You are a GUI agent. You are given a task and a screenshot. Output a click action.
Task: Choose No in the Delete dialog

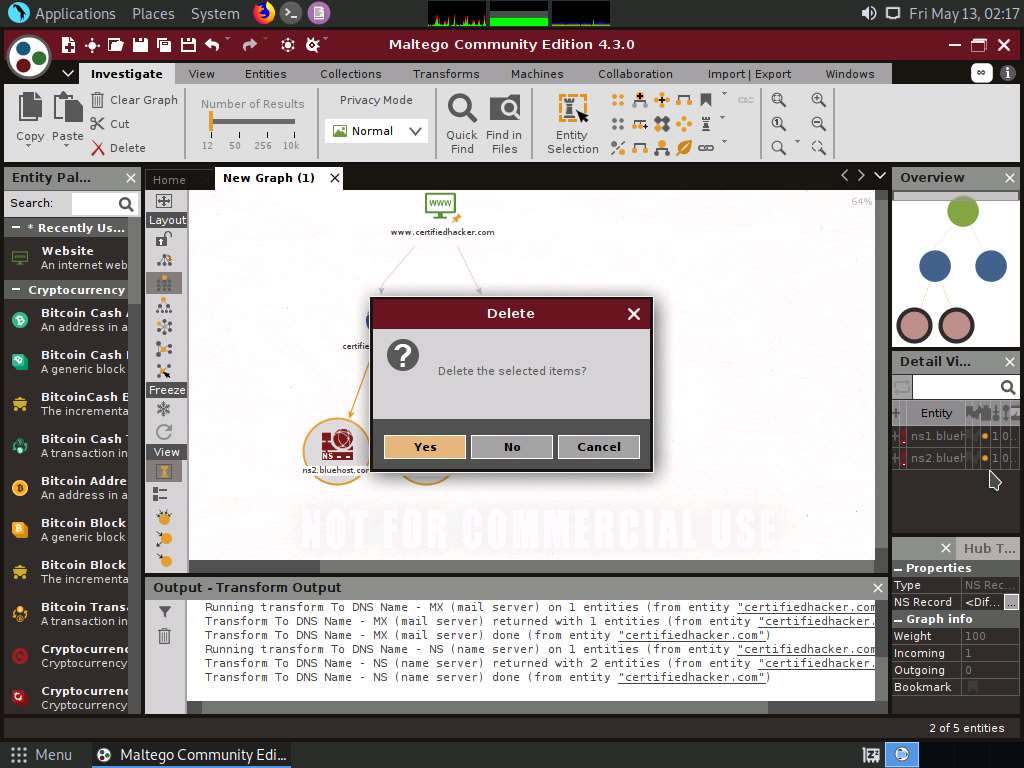pyautogui.click(x=512, y=447)
